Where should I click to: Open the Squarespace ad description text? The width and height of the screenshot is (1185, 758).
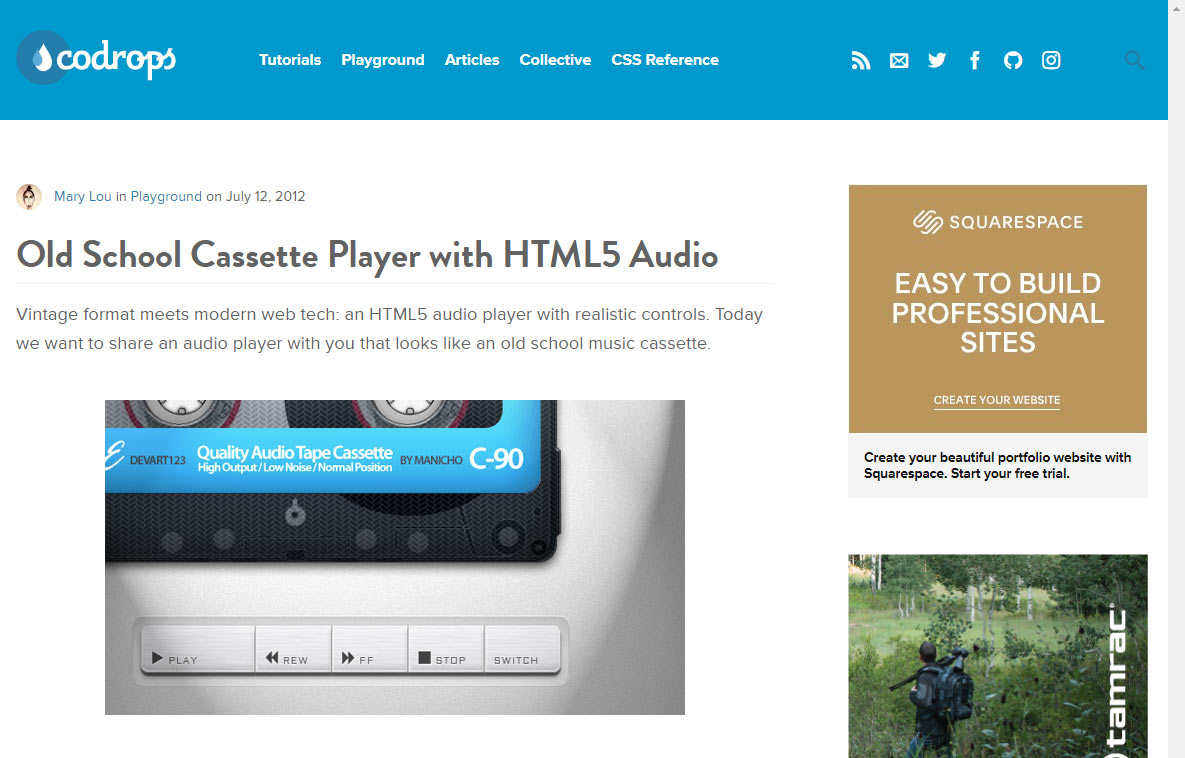click(x=998, y=466)
